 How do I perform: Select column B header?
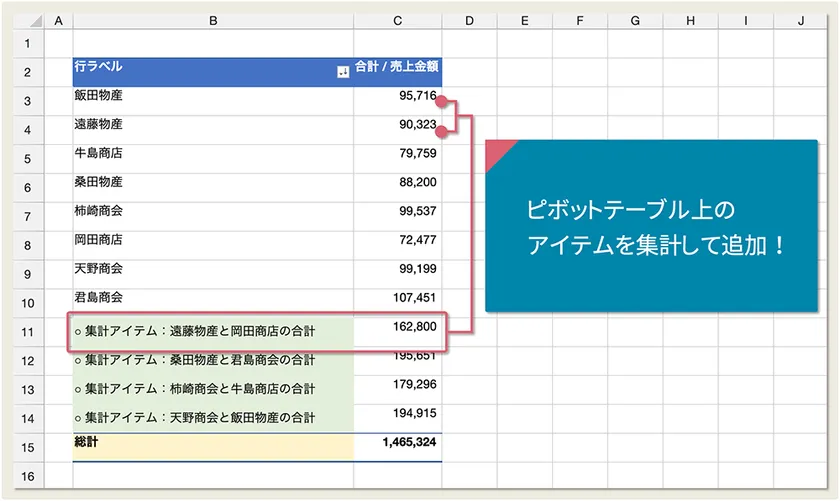212,21
